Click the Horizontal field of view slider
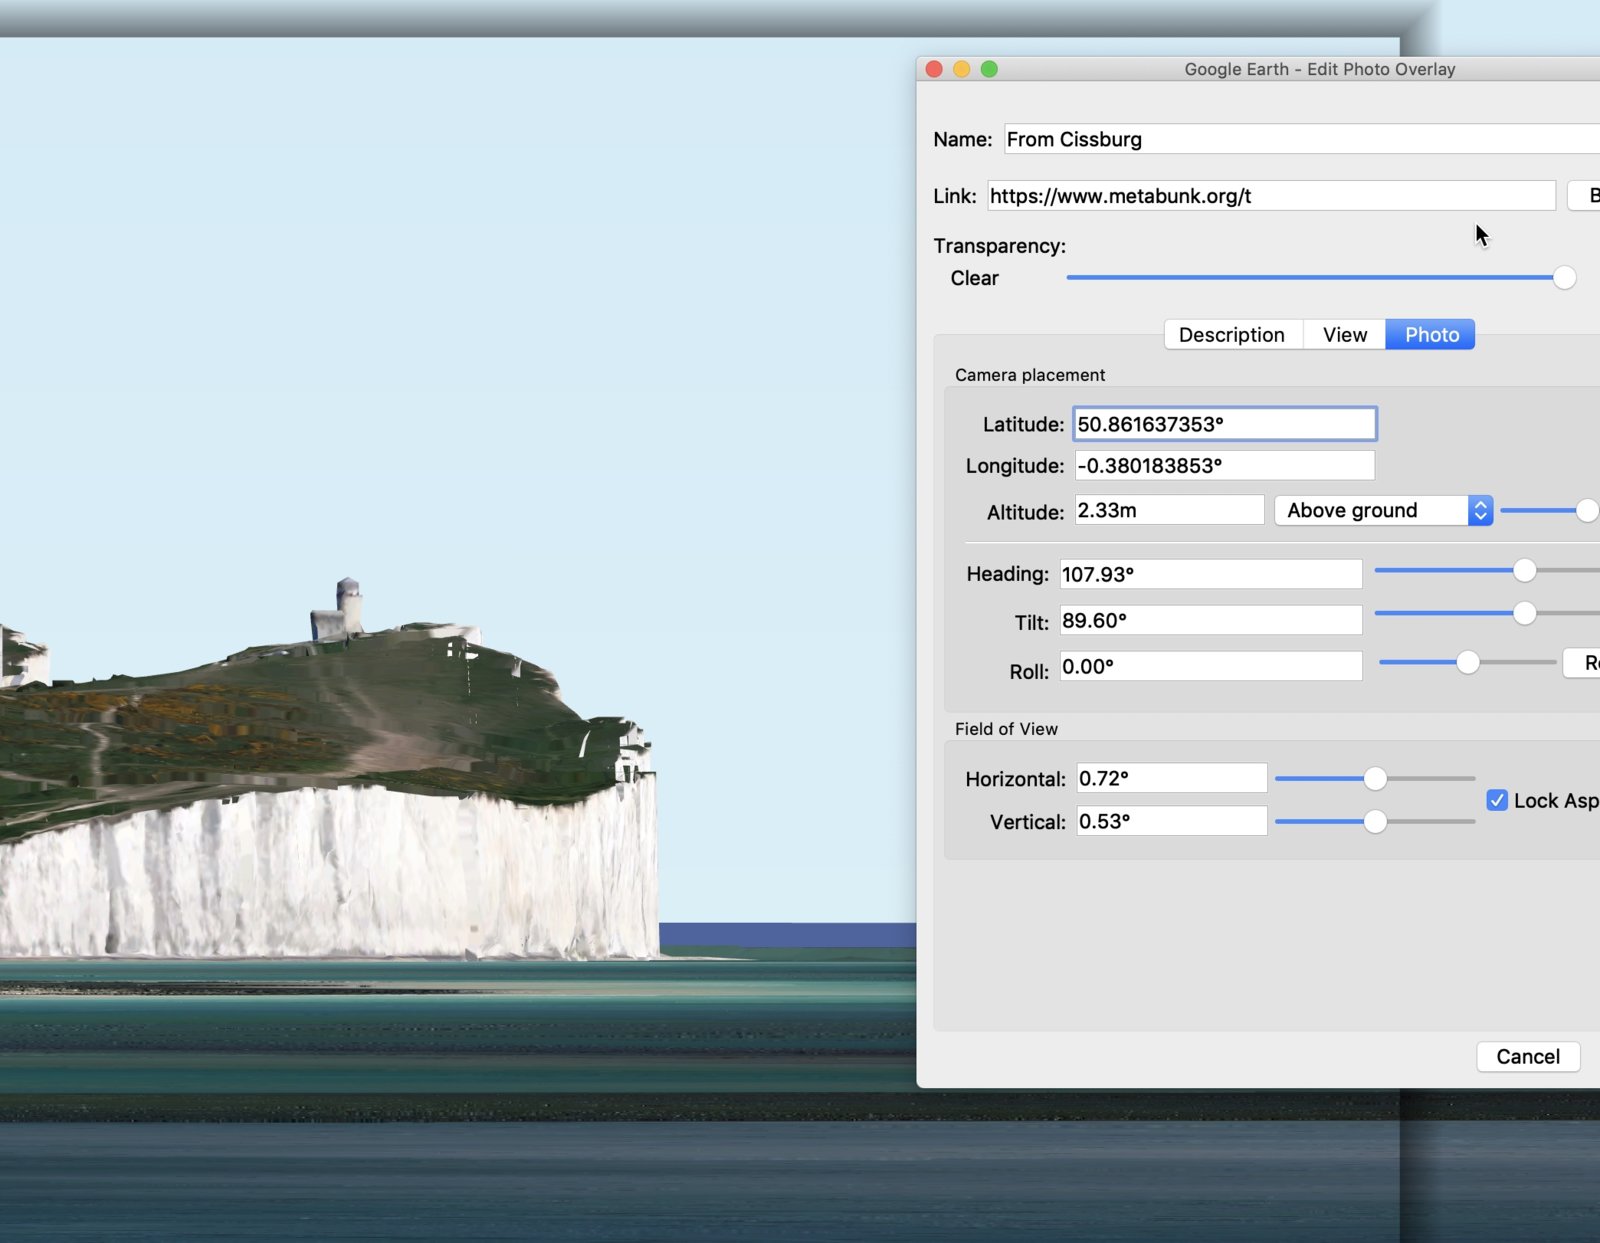The image size is (1600, 1243). [x=1375, y=779]
